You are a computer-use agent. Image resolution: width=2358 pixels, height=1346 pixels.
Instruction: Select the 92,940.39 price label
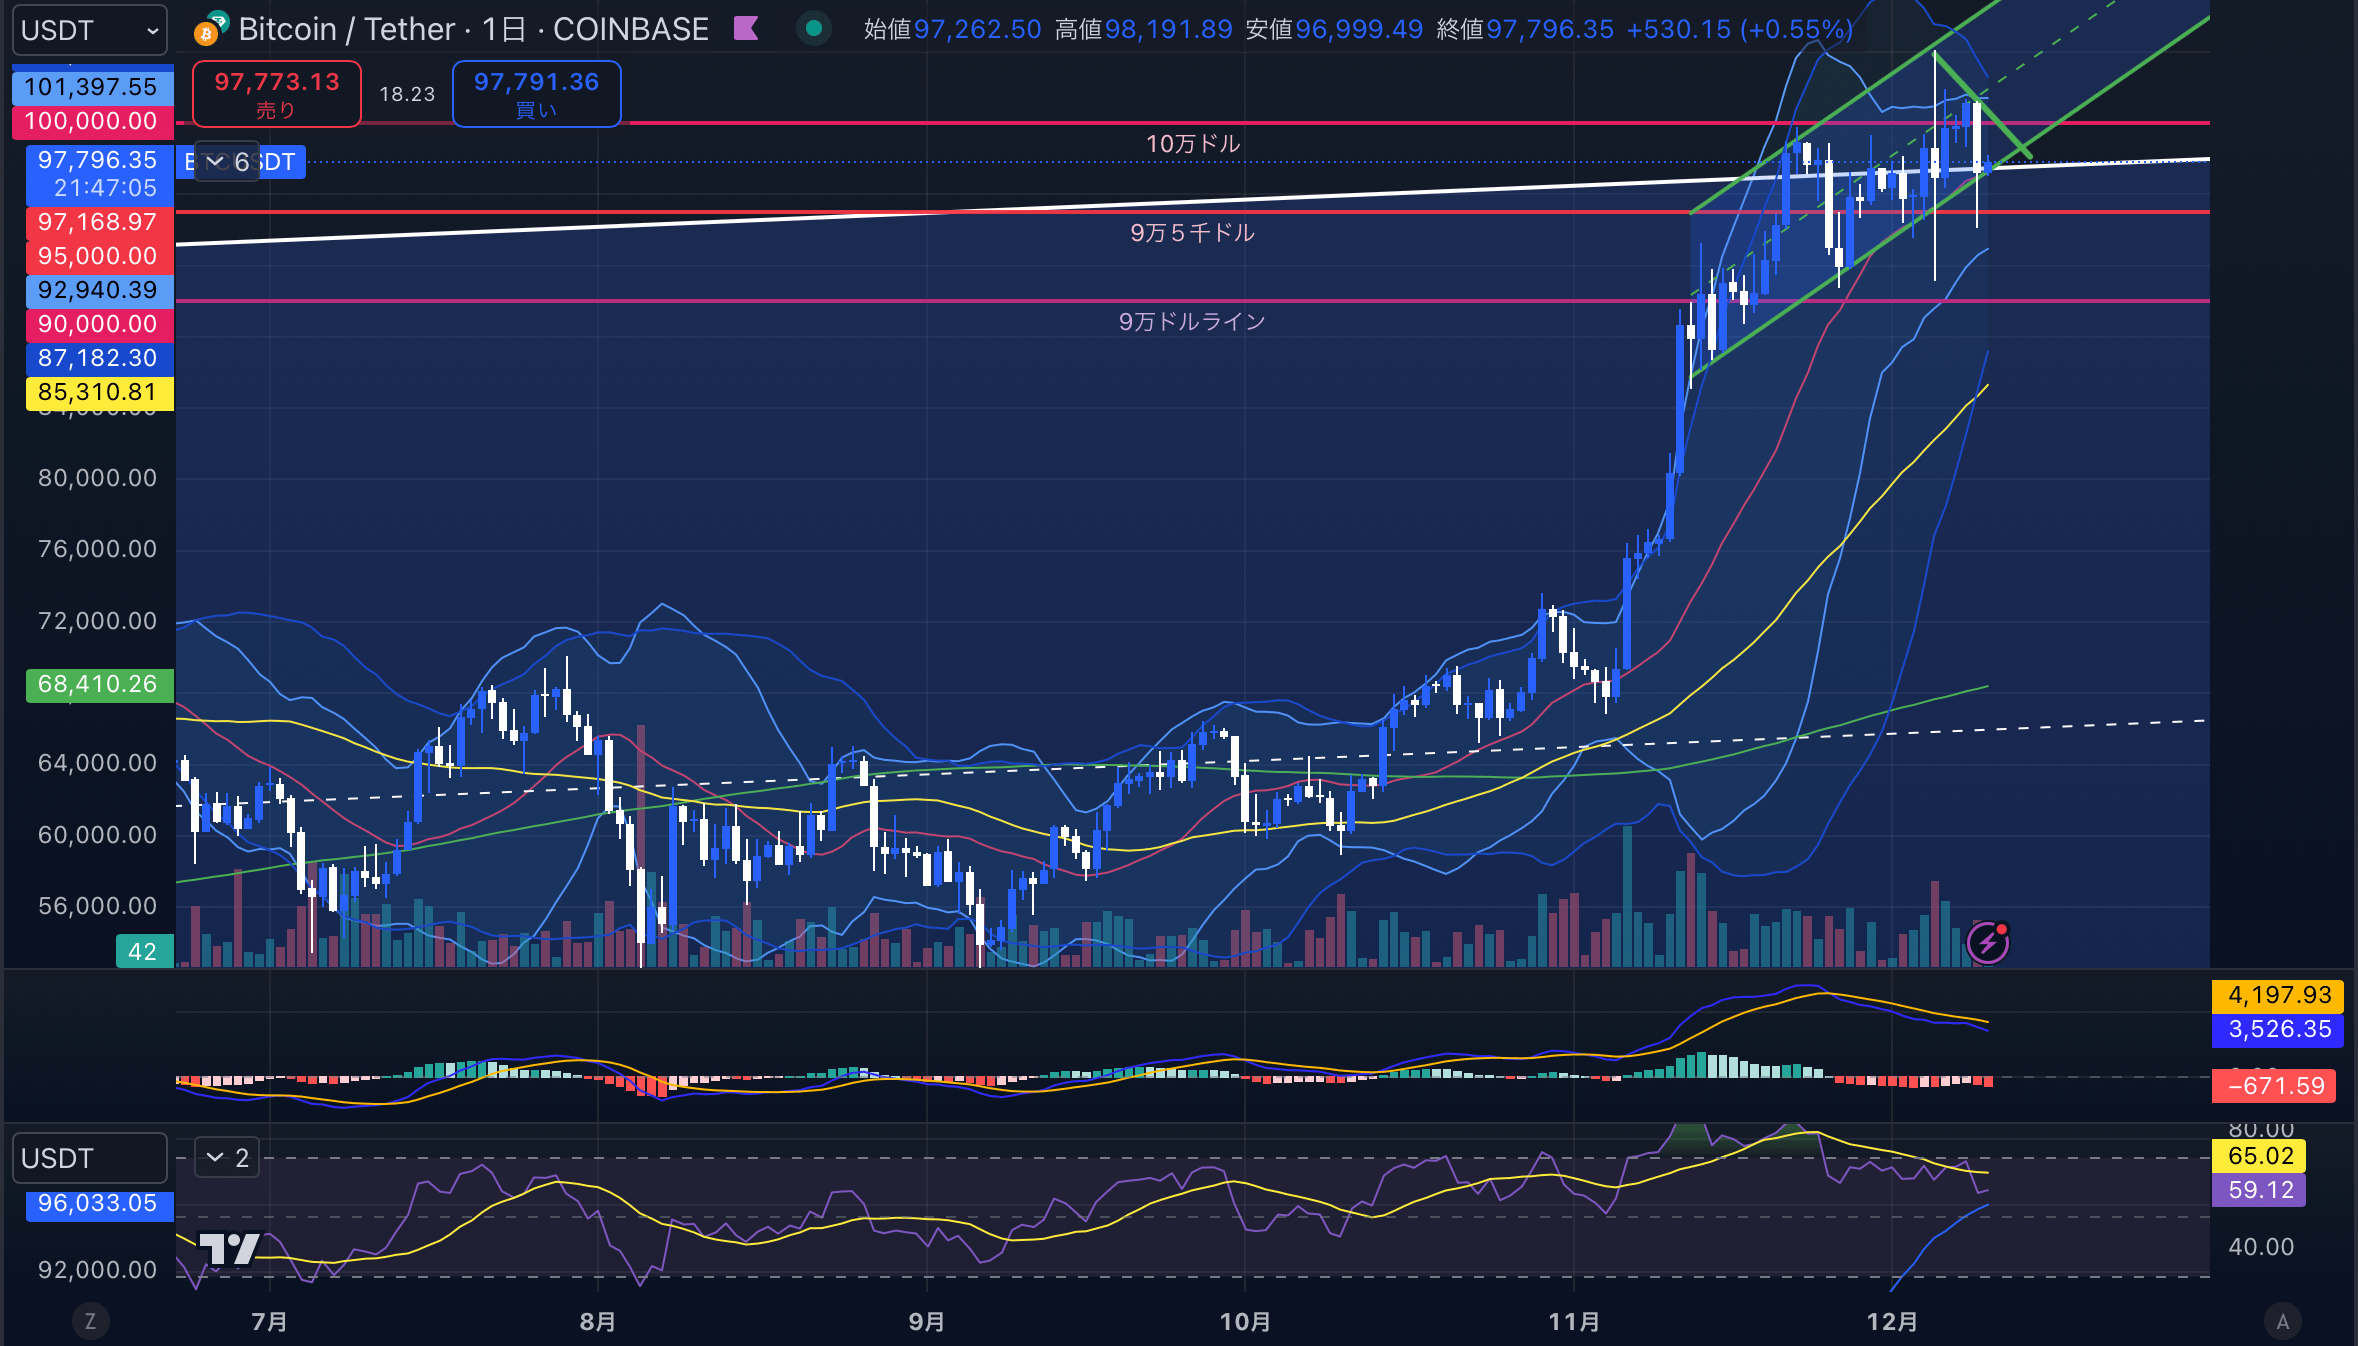click(x=99, y=290)
